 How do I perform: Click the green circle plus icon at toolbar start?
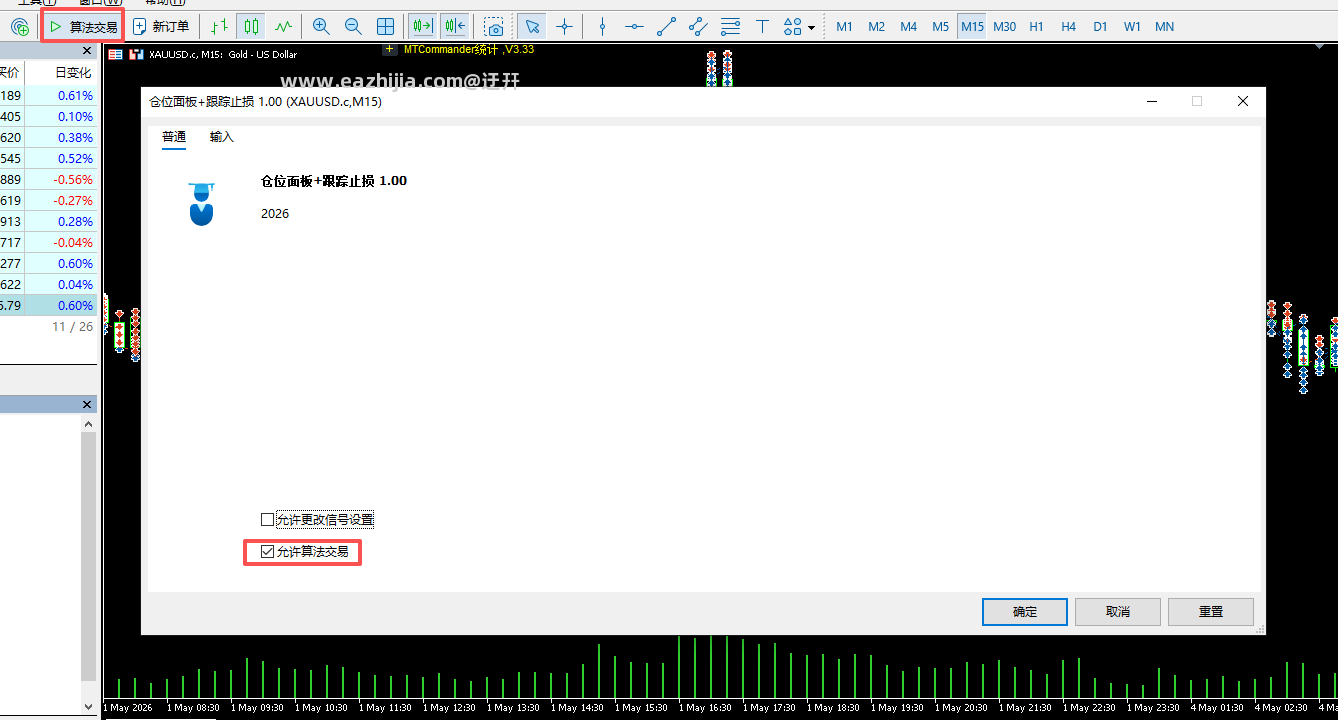point(20,27)
